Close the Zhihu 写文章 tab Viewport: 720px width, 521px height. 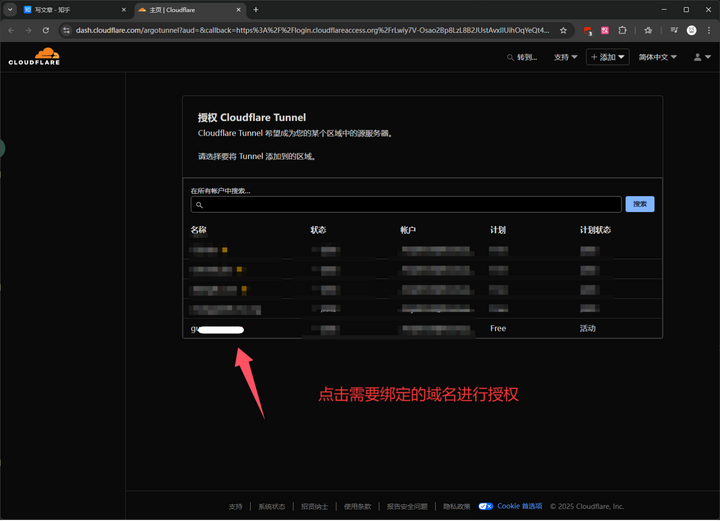(x=124, y=10)
